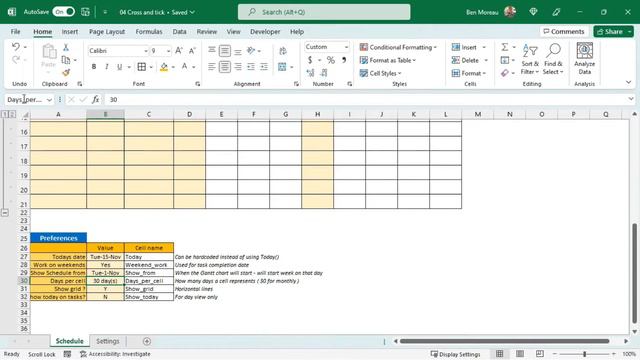Click Display Settings in status bar

(456, 354)
